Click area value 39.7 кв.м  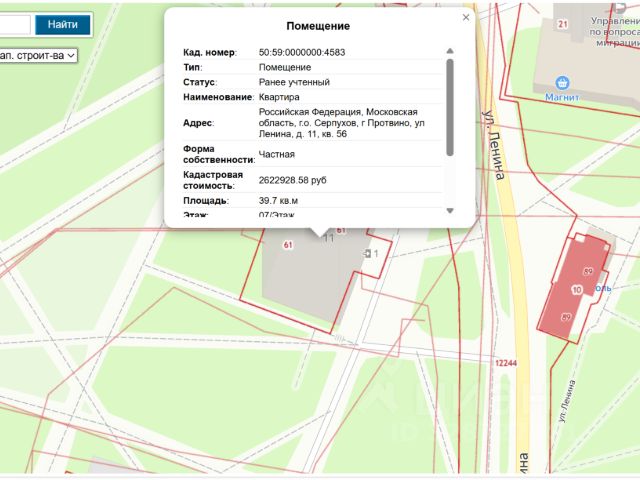(278, 201)
